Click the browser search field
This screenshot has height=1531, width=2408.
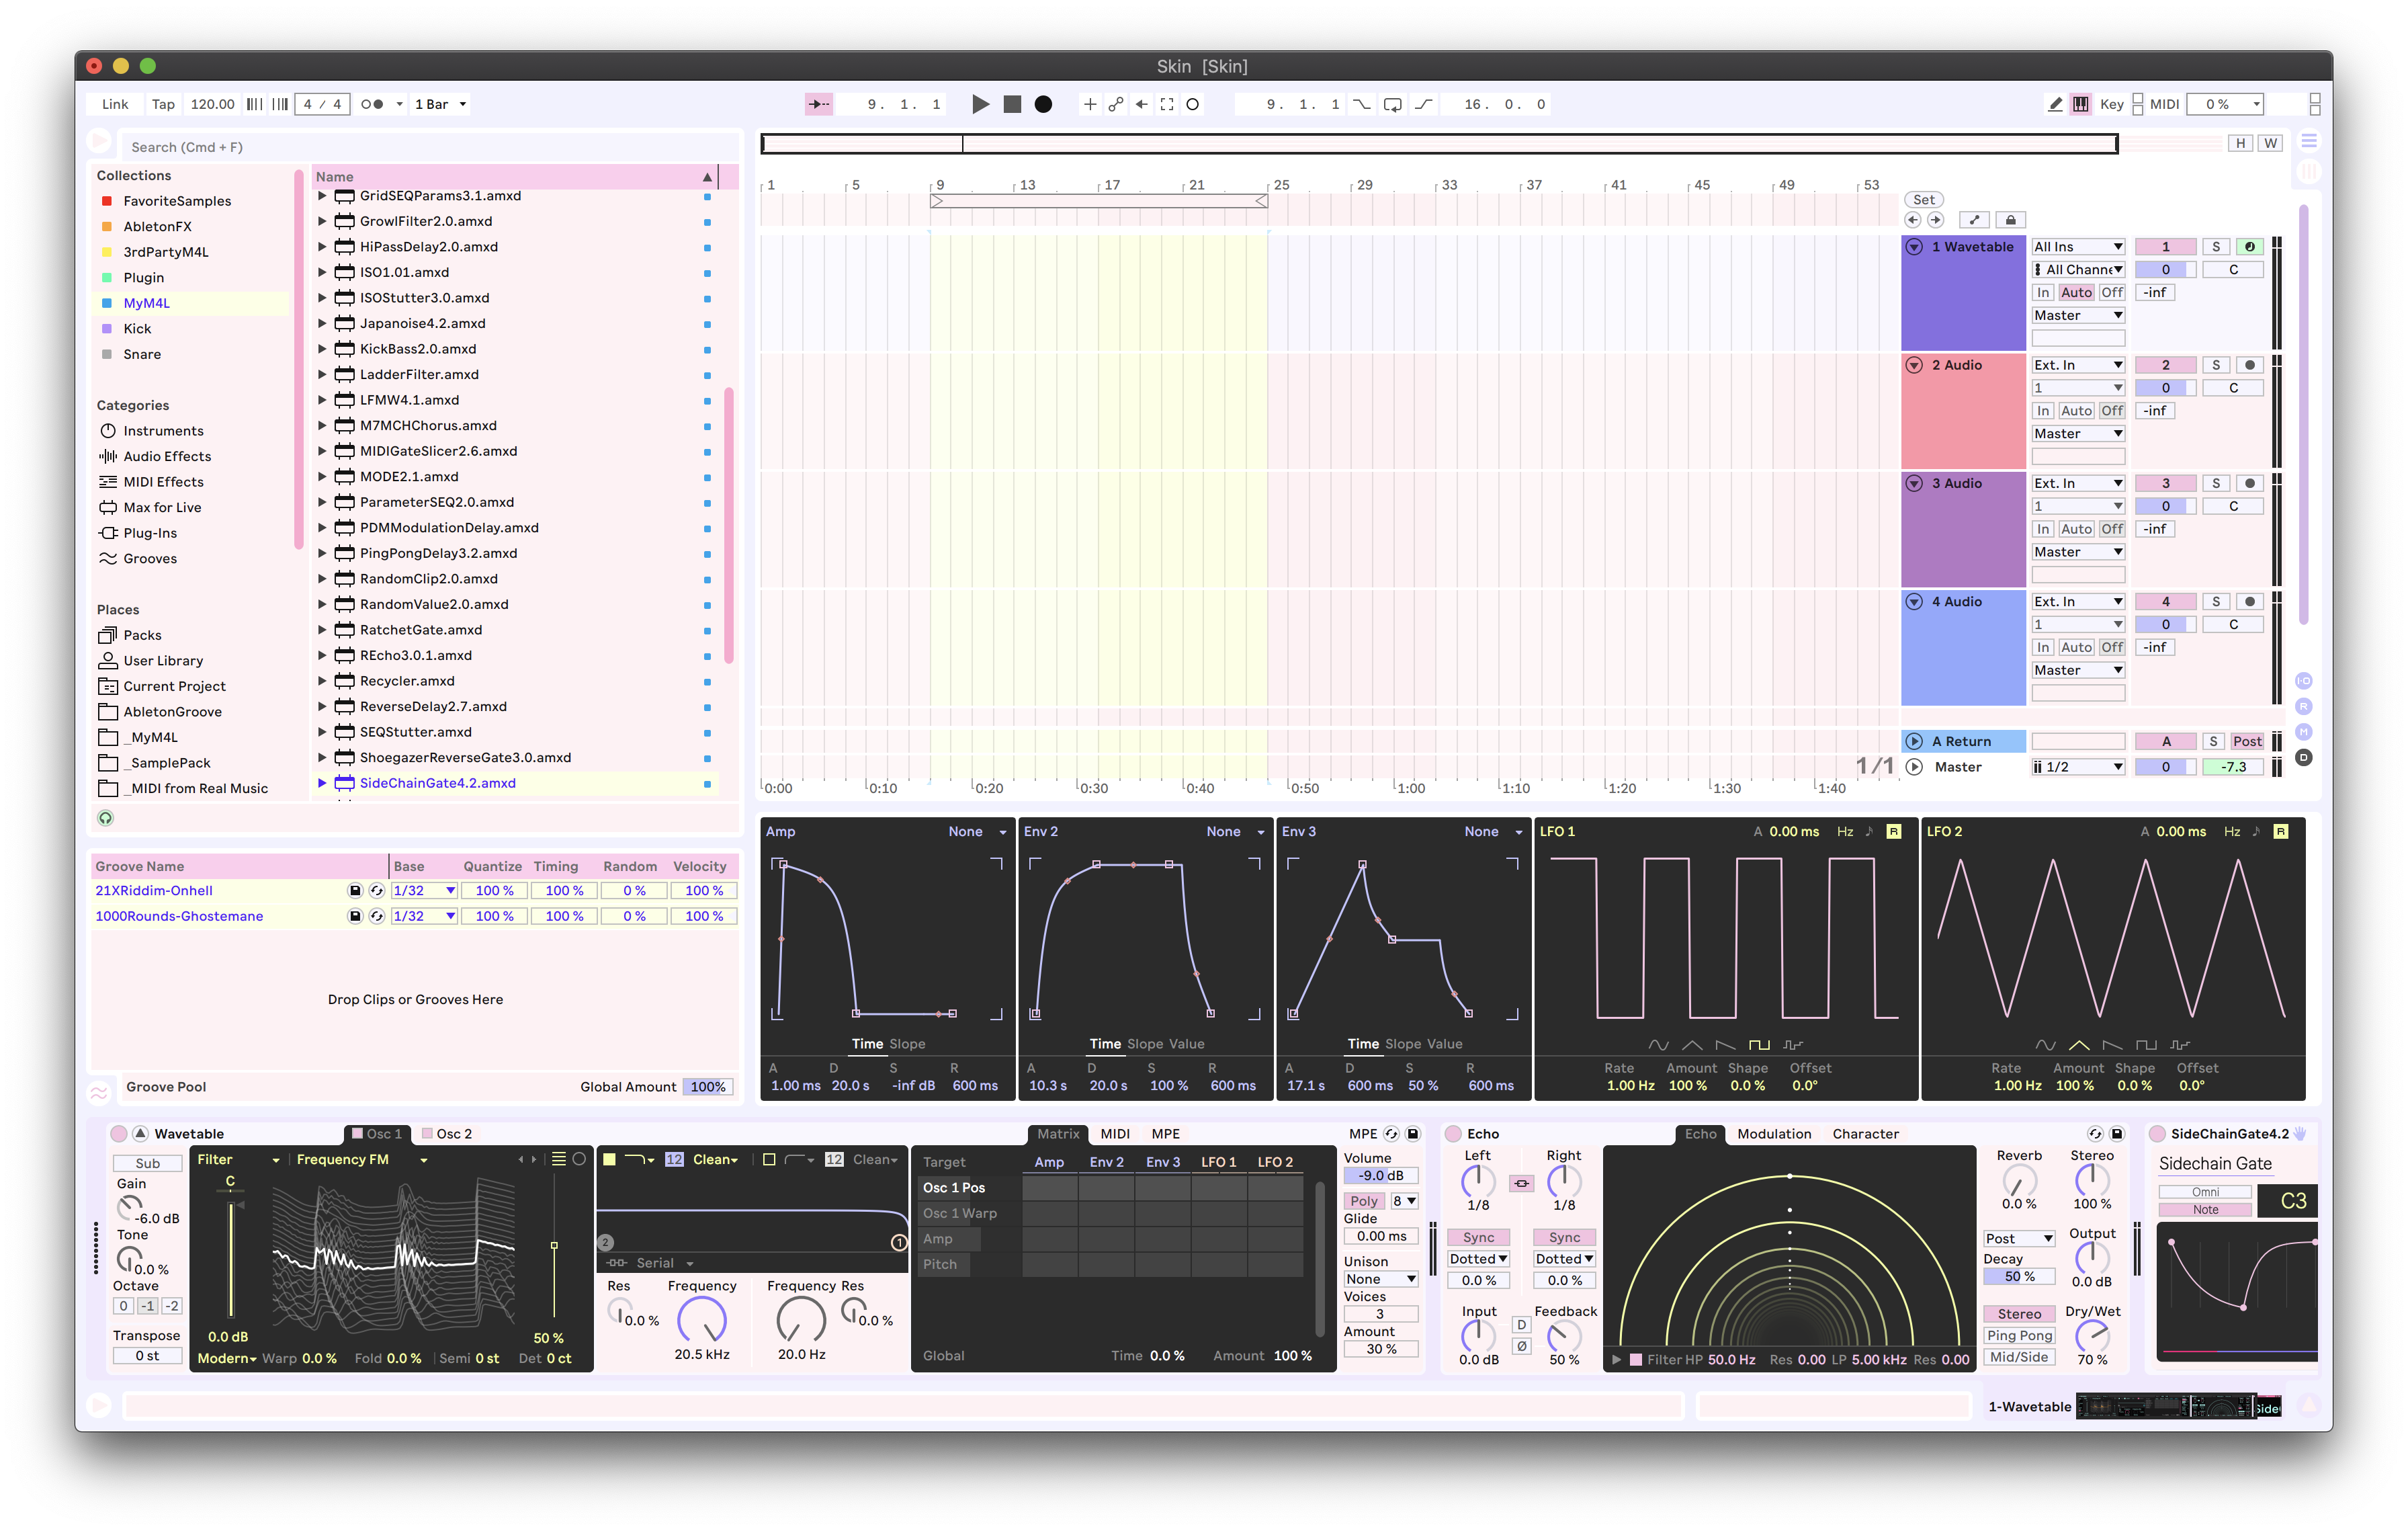[x=430, y=147]
